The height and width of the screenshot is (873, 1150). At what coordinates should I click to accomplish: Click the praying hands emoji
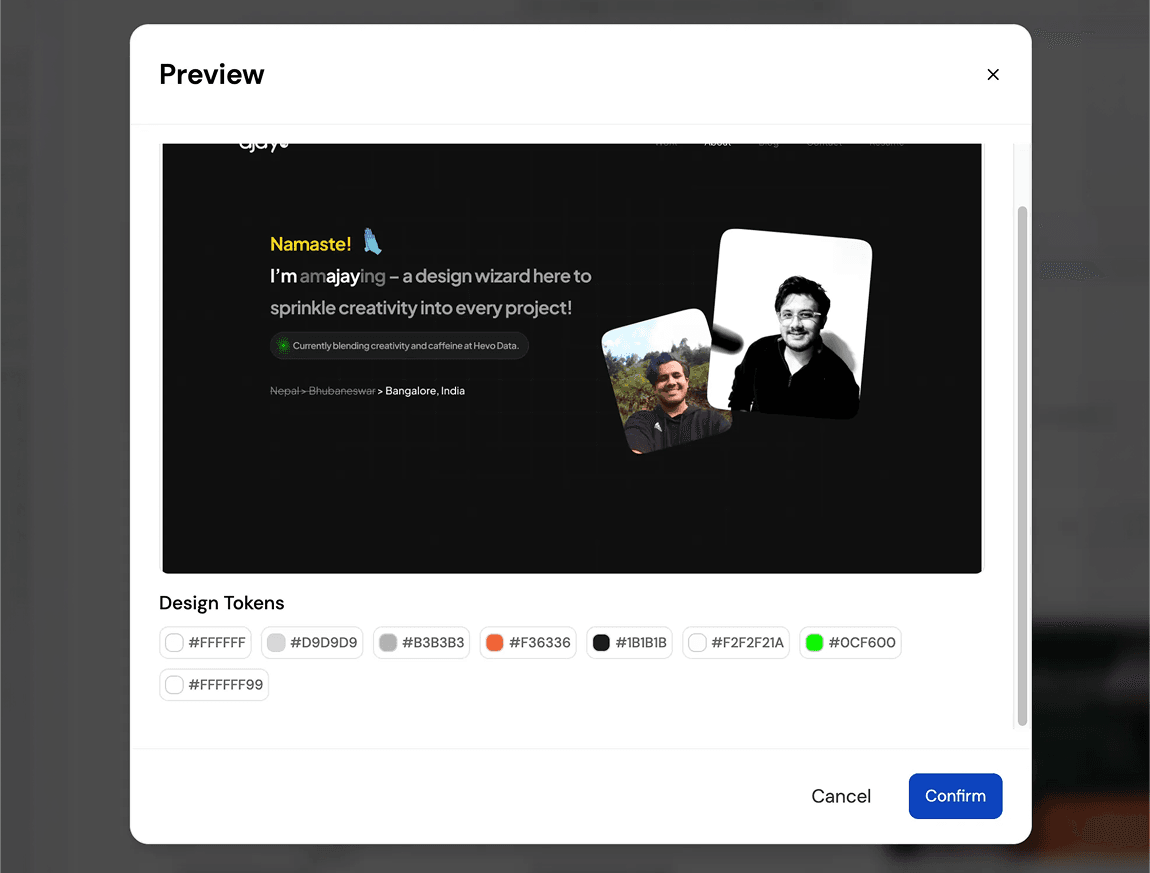373,242
